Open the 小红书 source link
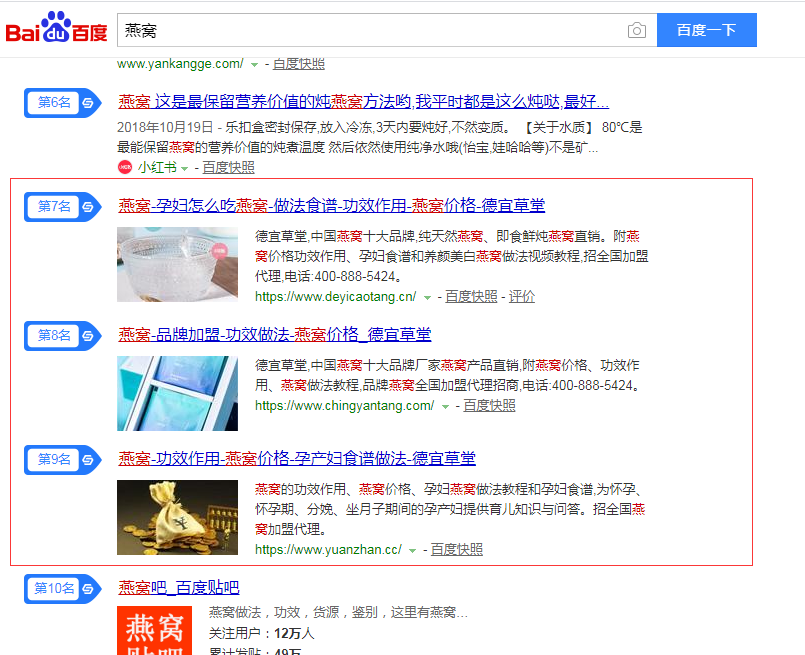This screenshot has height=655, width=805. (157, 167)
